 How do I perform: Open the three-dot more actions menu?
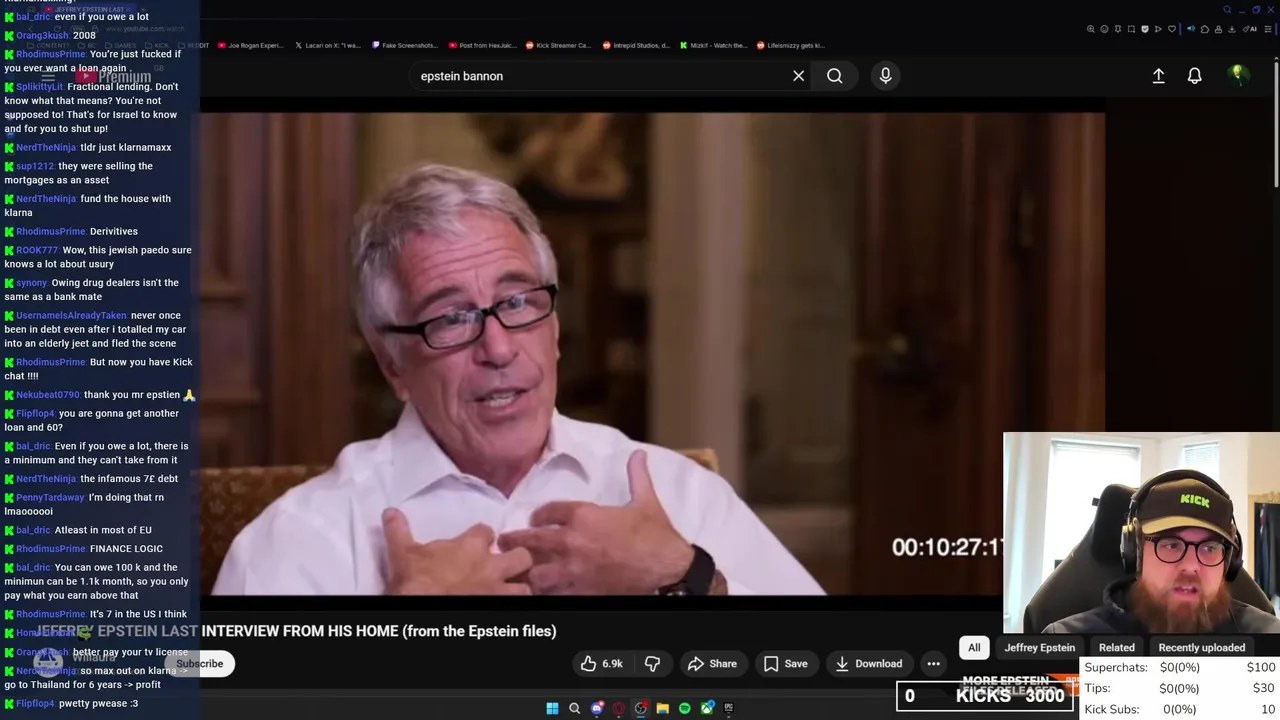pos(933,663)
